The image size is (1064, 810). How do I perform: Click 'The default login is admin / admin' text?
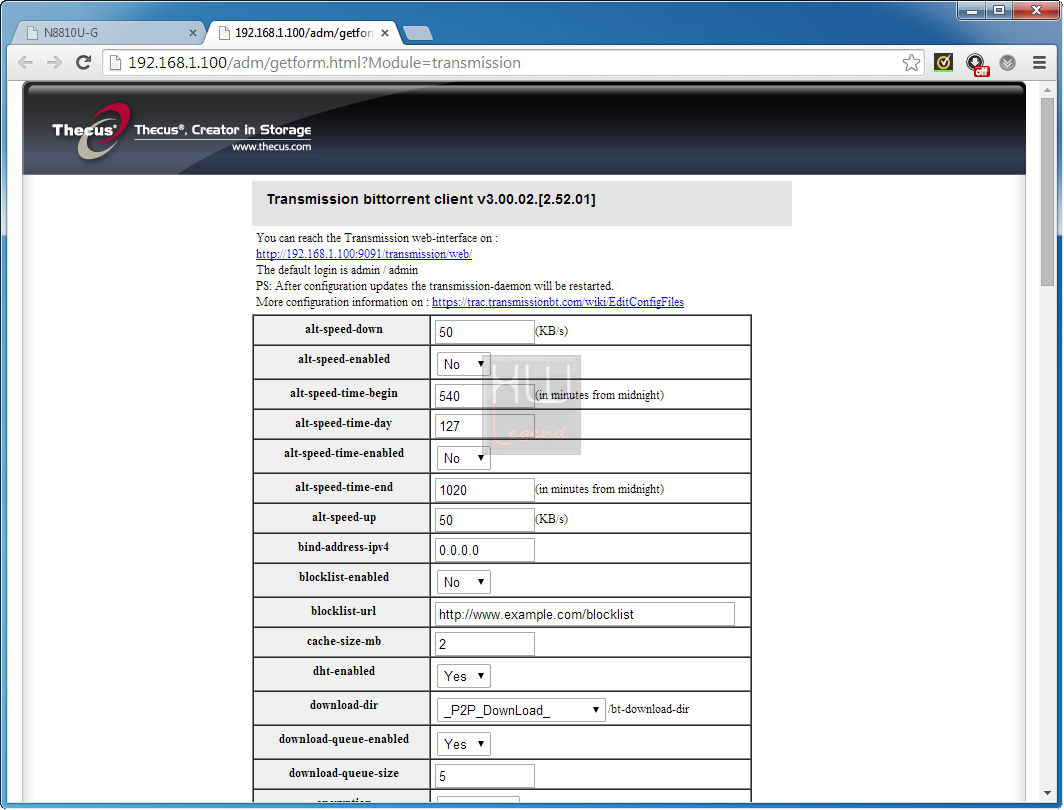tap(337, 270)
